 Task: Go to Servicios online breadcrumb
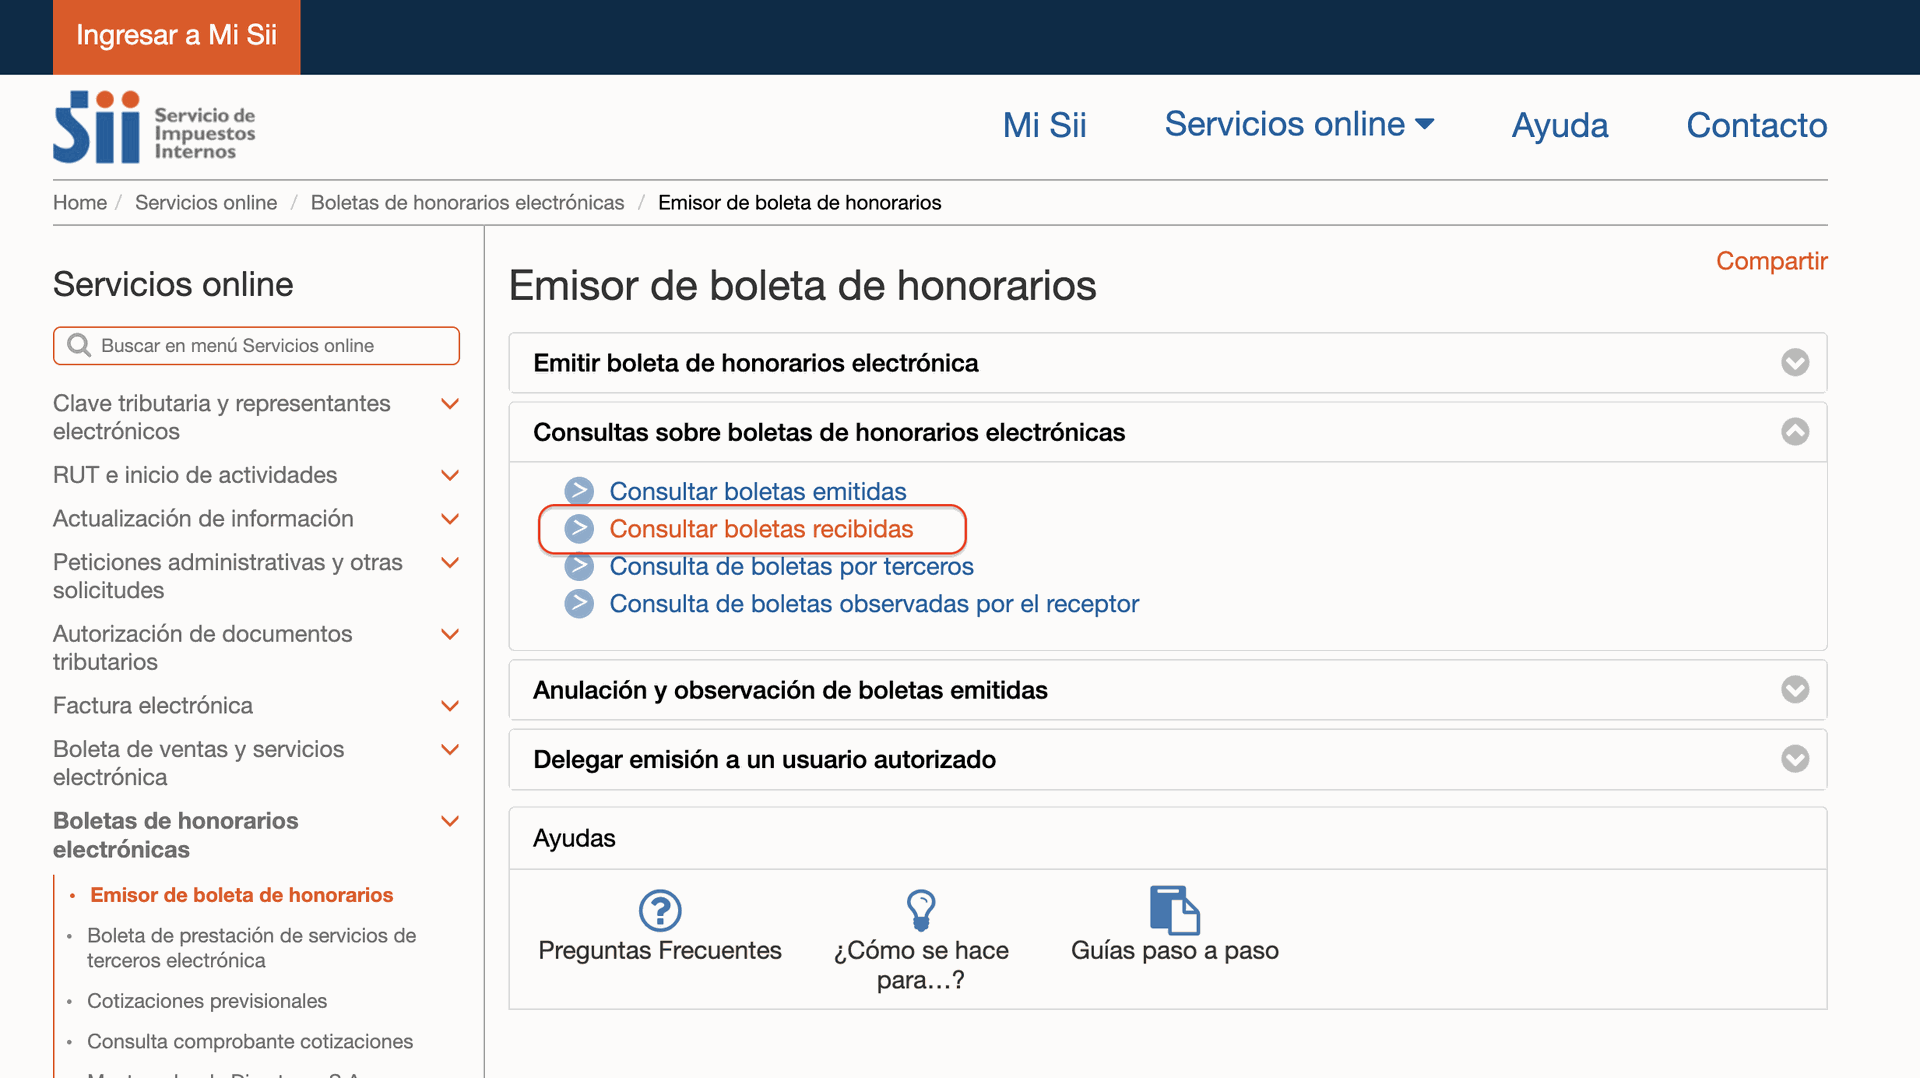[x=206, y=203]
